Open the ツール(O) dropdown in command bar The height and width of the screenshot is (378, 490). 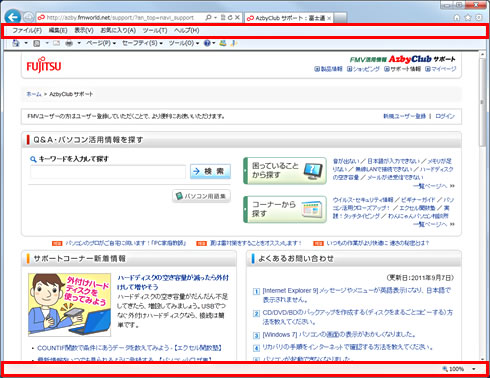184,43
